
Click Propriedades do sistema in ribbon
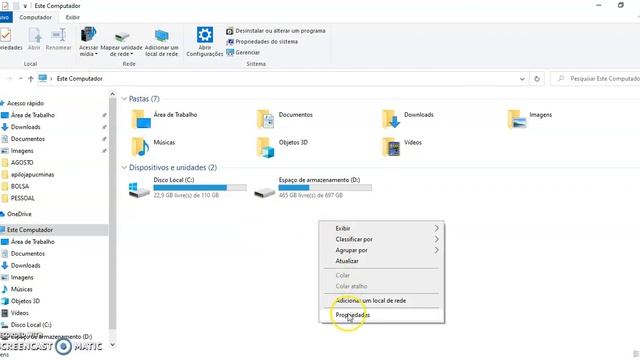[x=262, y=42]
